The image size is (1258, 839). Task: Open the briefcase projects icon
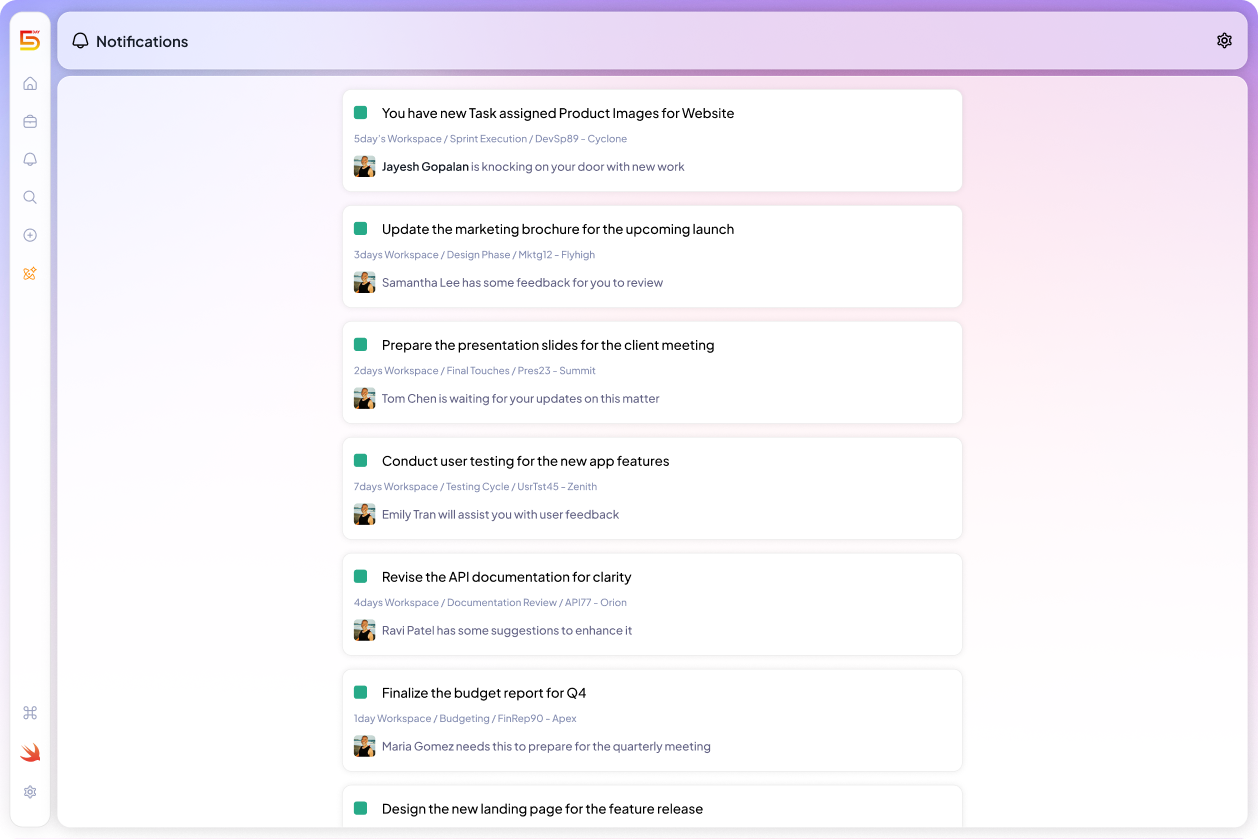(x=30, y=122)
